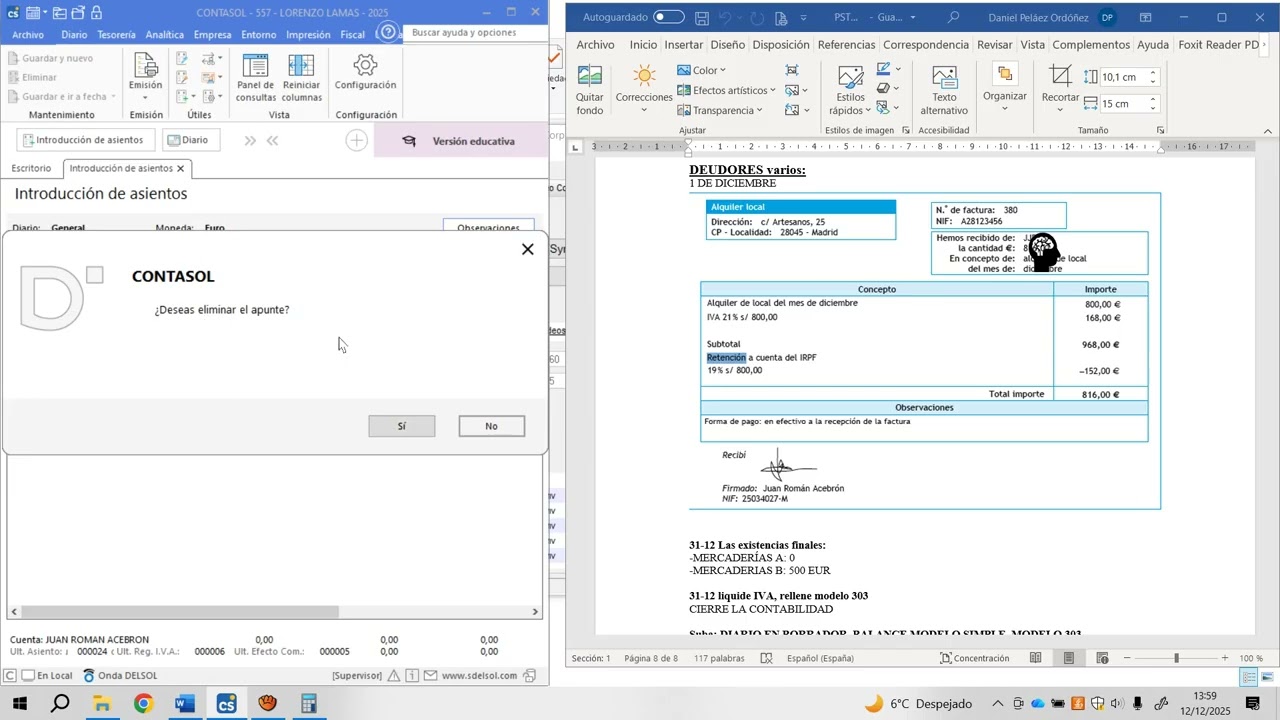Screen dimensions: 1280x720
Task: Open the Estilos de imagen dialog launcher
Action: [x=906, y=130]
